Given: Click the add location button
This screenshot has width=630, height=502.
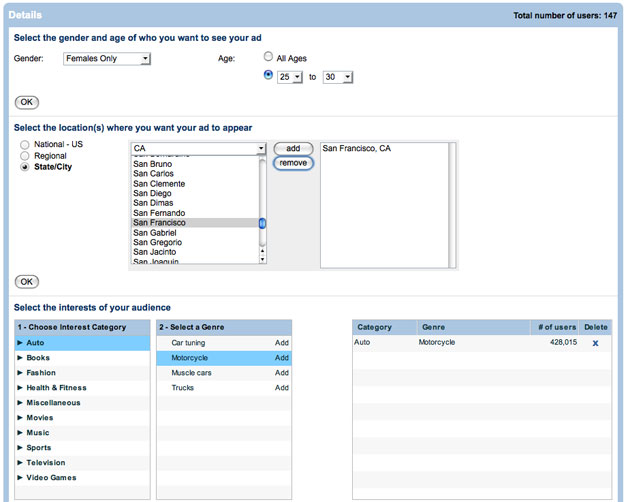Looking at the screenshot, I should 293,148.
